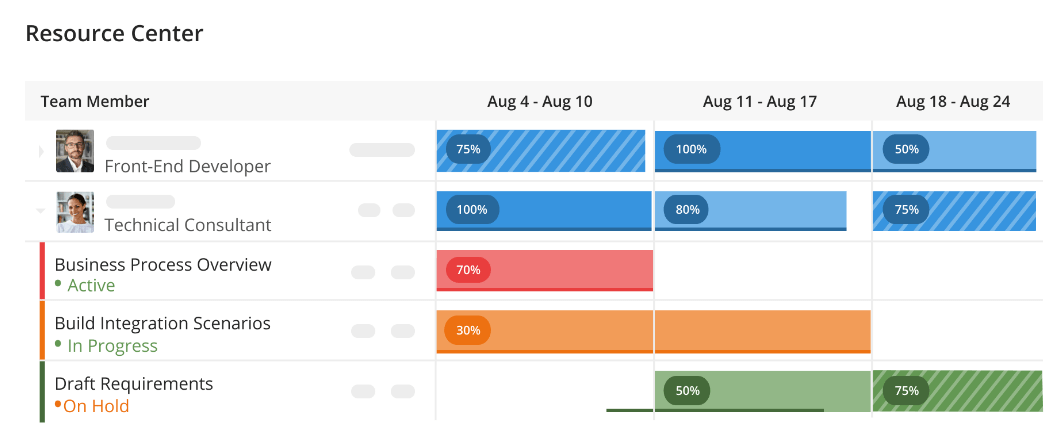Screen dimensions: 1060x448
Task: Click the On Hold status label
Action: (96, 406)
